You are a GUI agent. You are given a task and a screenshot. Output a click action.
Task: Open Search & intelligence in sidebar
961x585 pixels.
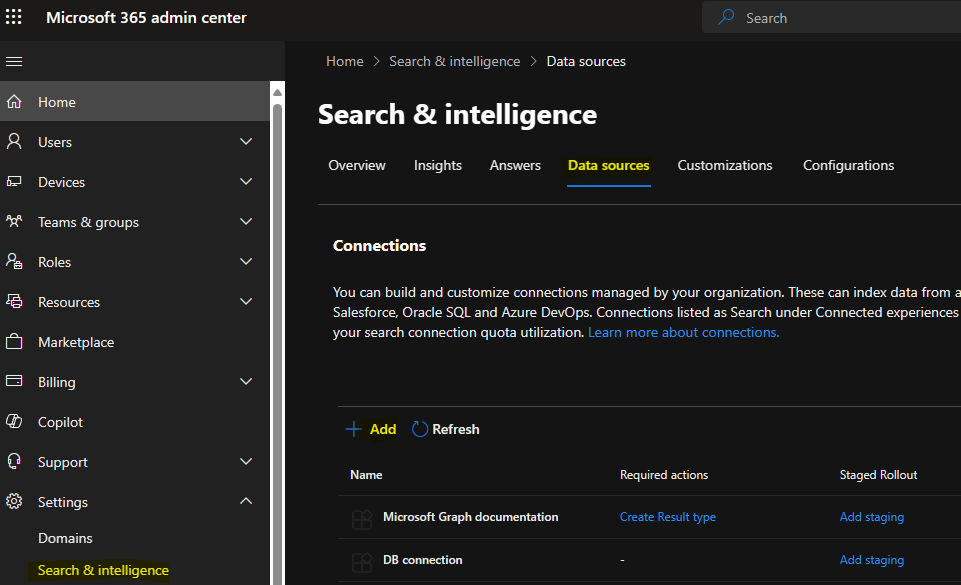tap(103, 570)
